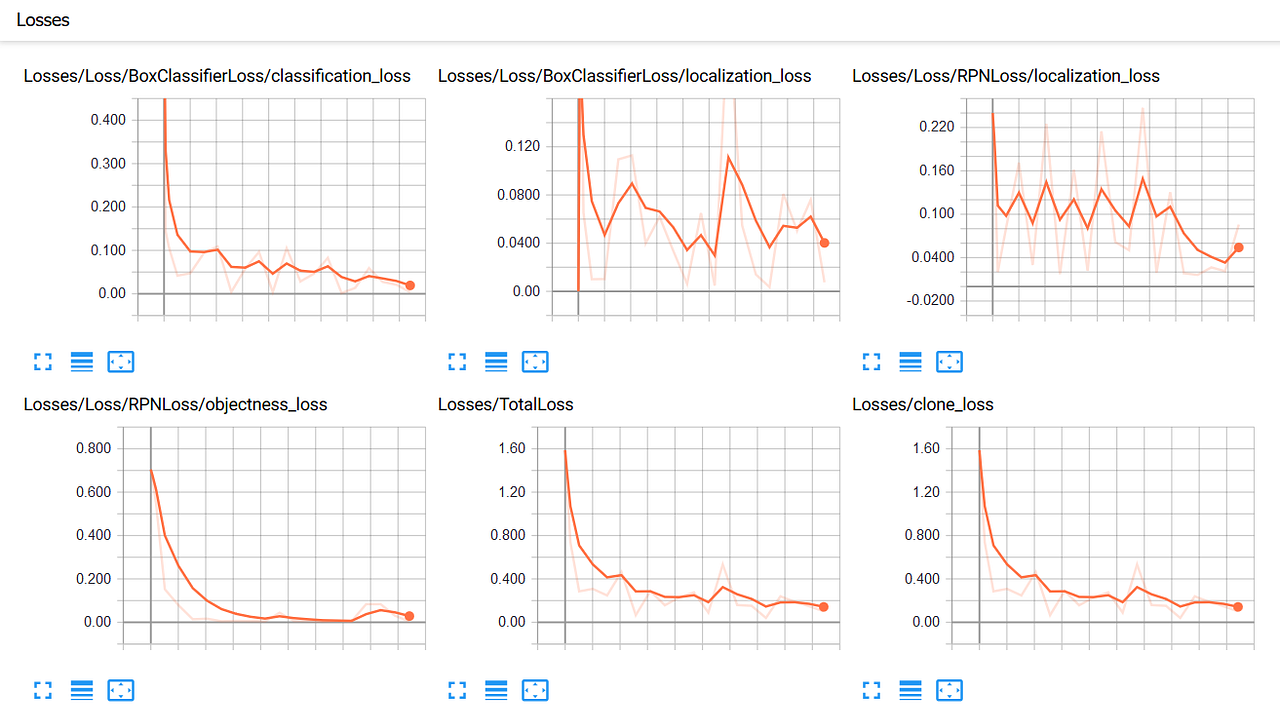The image size is (1280, 725).
Task: Fit clone_loss chart domain to data
Action: (x=949, y=690)
